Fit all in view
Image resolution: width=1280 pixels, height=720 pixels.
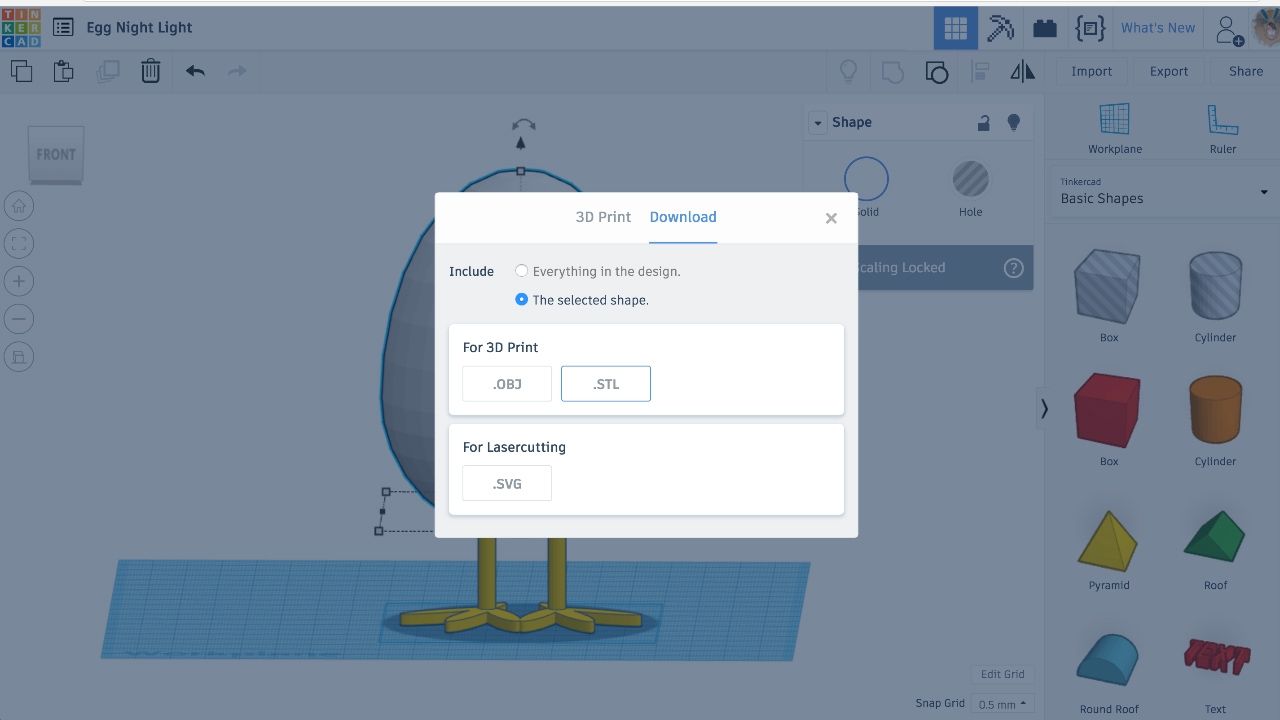18,243
